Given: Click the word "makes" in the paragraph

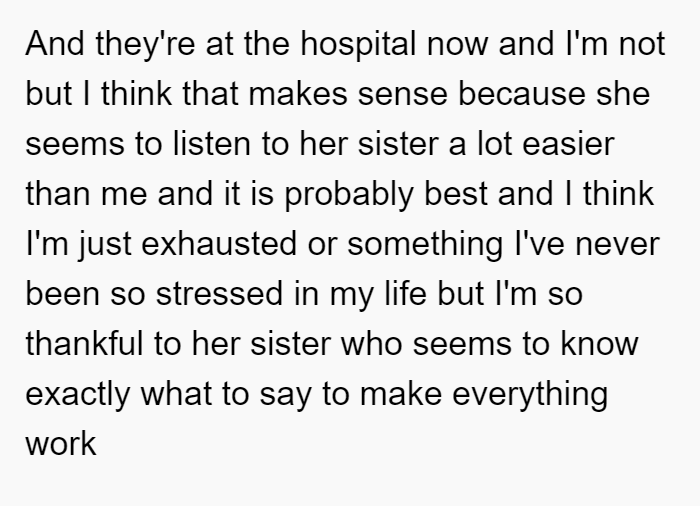Looking at the screenshot, I should (298, 93).
